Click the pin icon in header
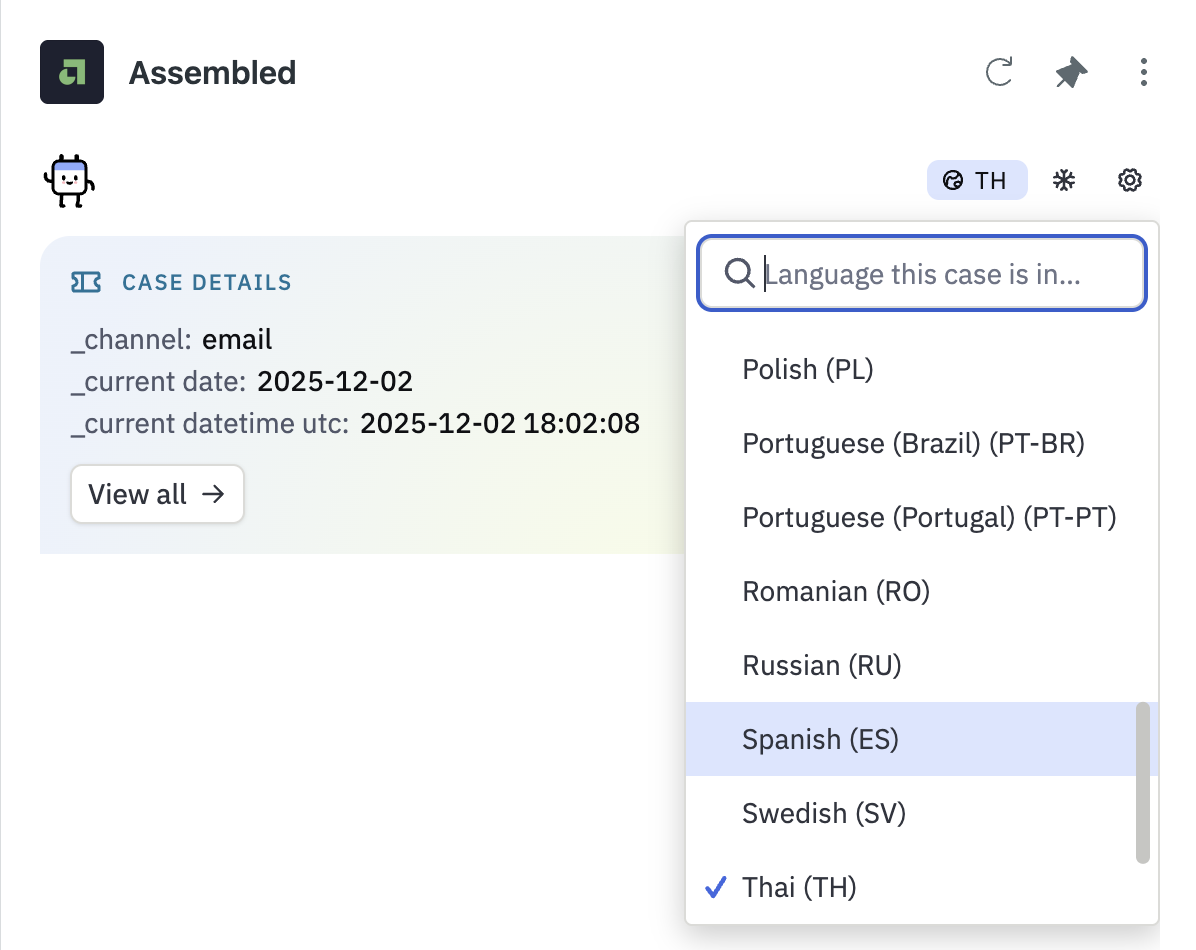This screenshot has width=1196, height=950. 1071,72
